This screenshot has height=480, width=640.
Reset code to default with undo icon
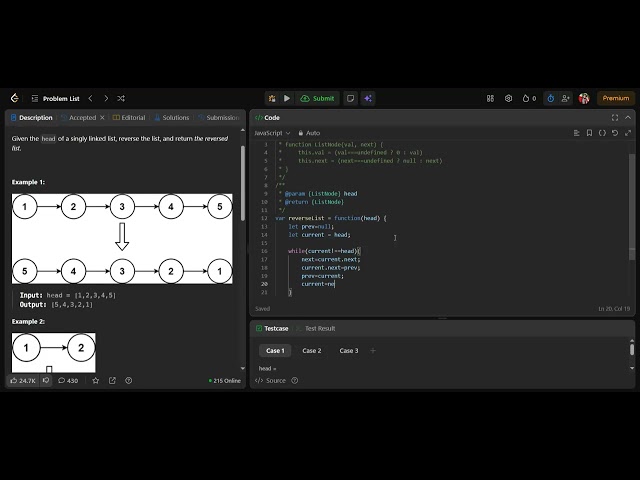pos(615,133)
